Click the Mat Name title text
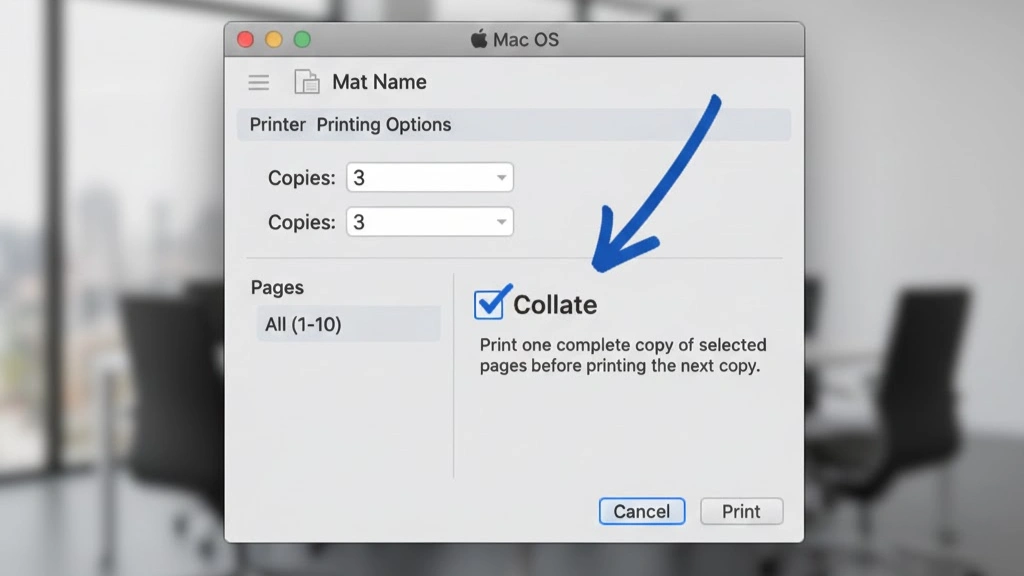 379,82
